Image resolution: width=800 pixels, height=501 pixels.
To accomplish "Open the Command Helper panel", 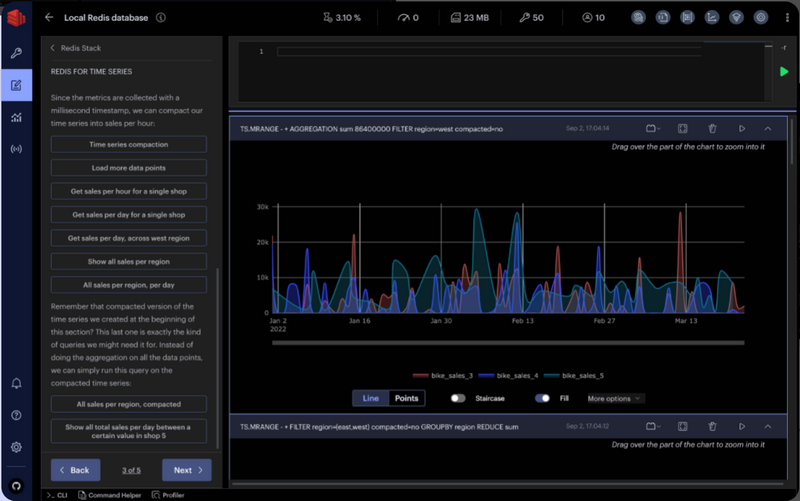I will pyautogui.click(x=110, y=495).
